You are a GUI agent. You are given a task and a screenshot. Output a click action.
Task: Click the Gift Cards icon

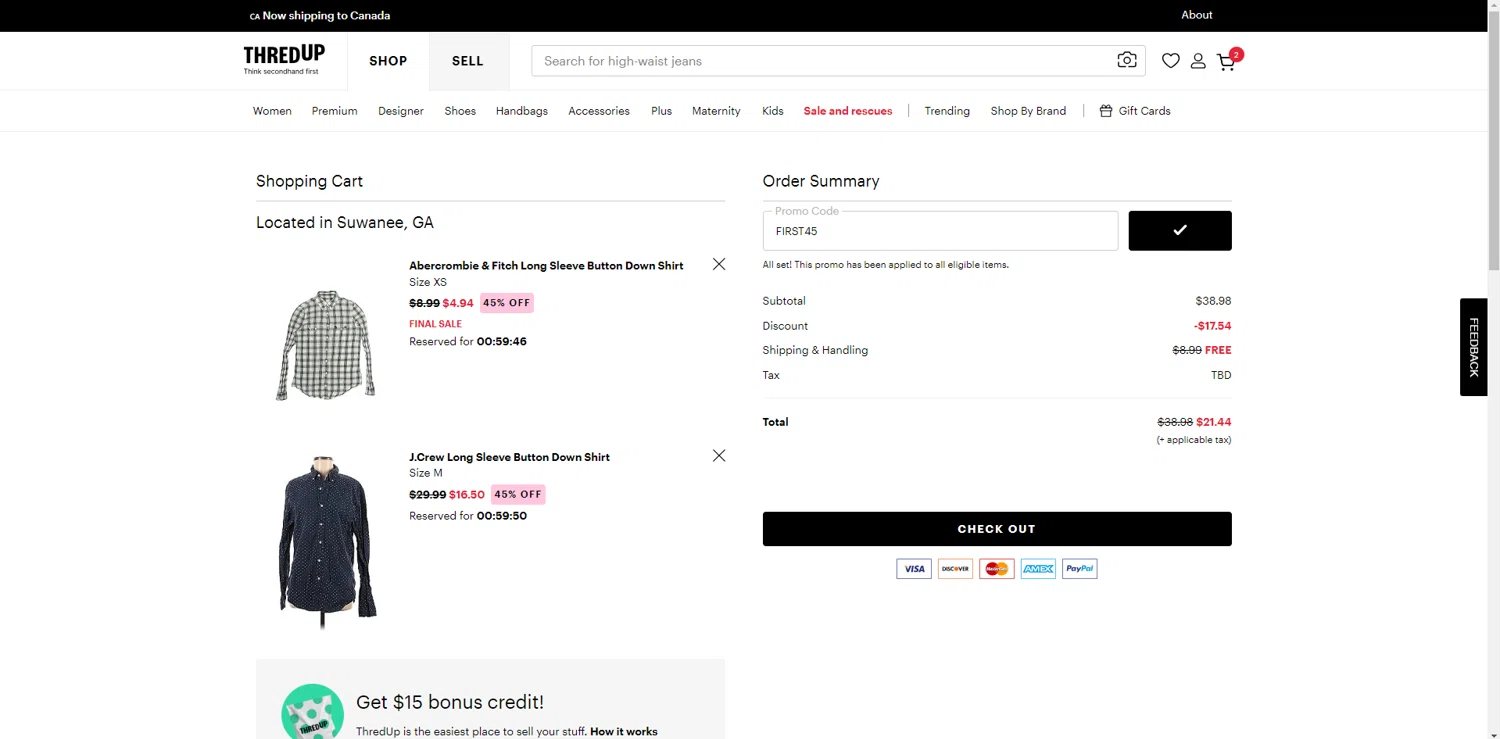1105,111
